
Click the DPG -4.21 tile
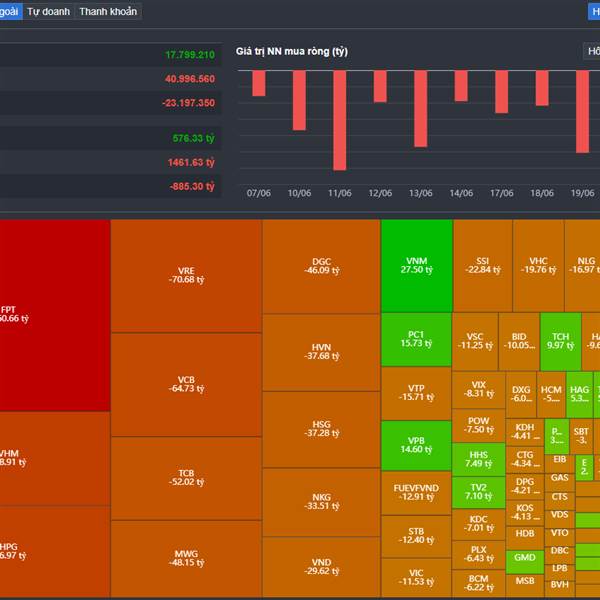point(525,486)
